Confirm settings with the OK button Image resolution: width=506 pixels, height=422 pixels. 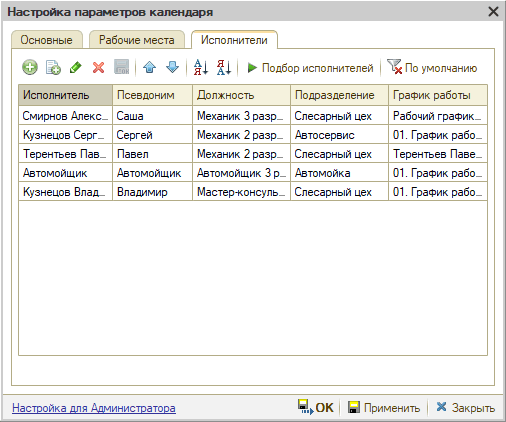pos(315,407)
